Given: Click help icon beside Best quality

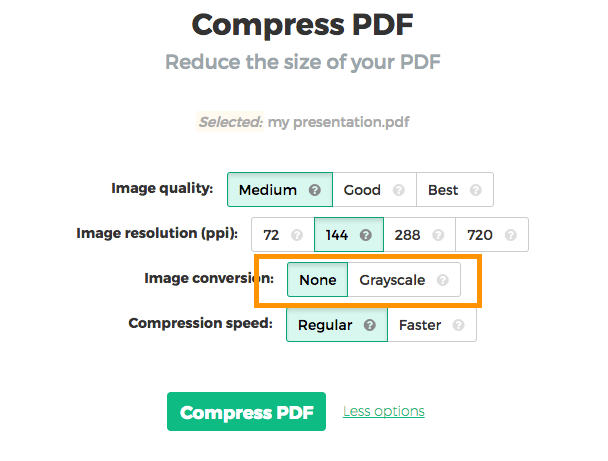Looking at the screenshot, I should (476, 190).
